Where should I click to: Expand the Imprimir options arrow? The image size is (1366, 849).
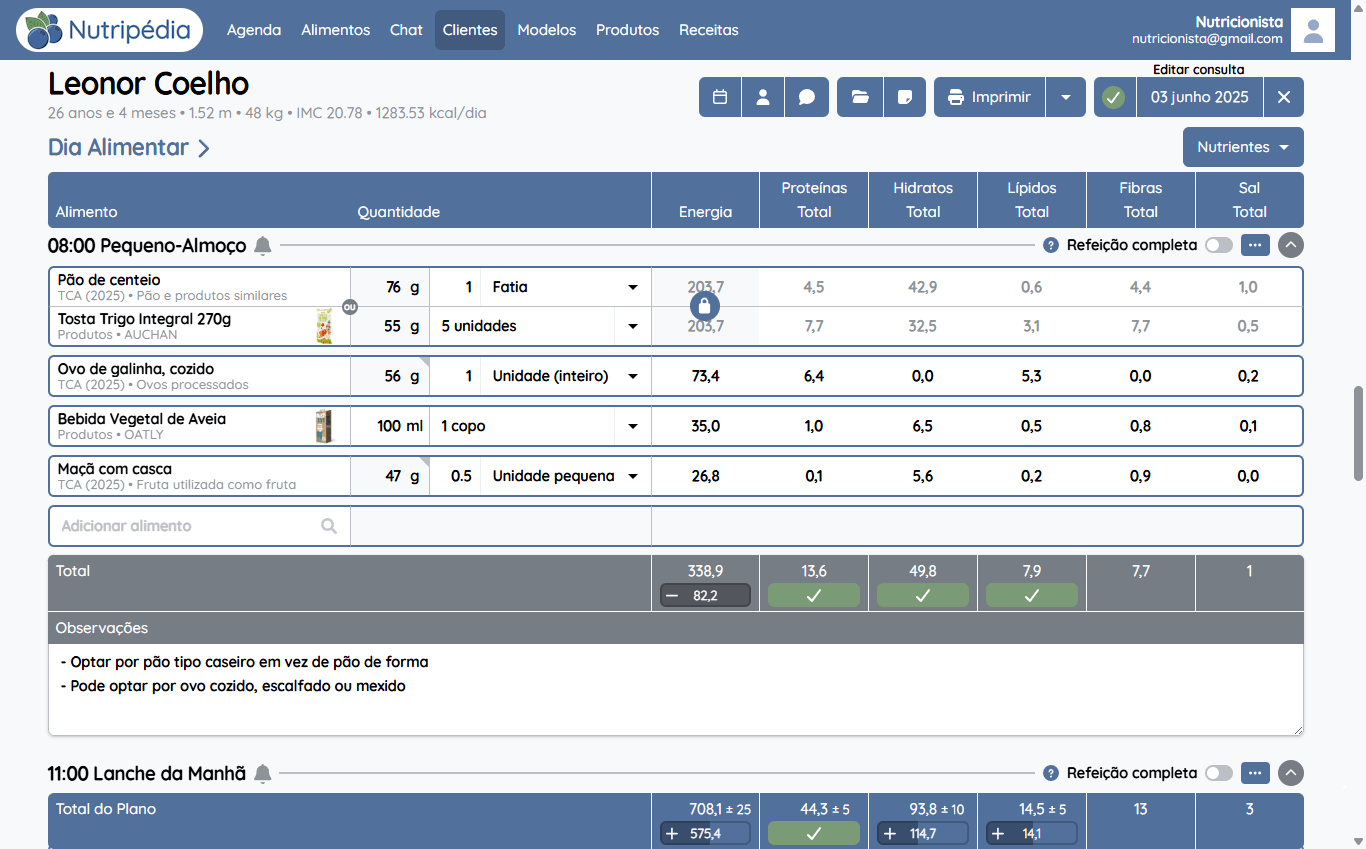coord(1066,97)
